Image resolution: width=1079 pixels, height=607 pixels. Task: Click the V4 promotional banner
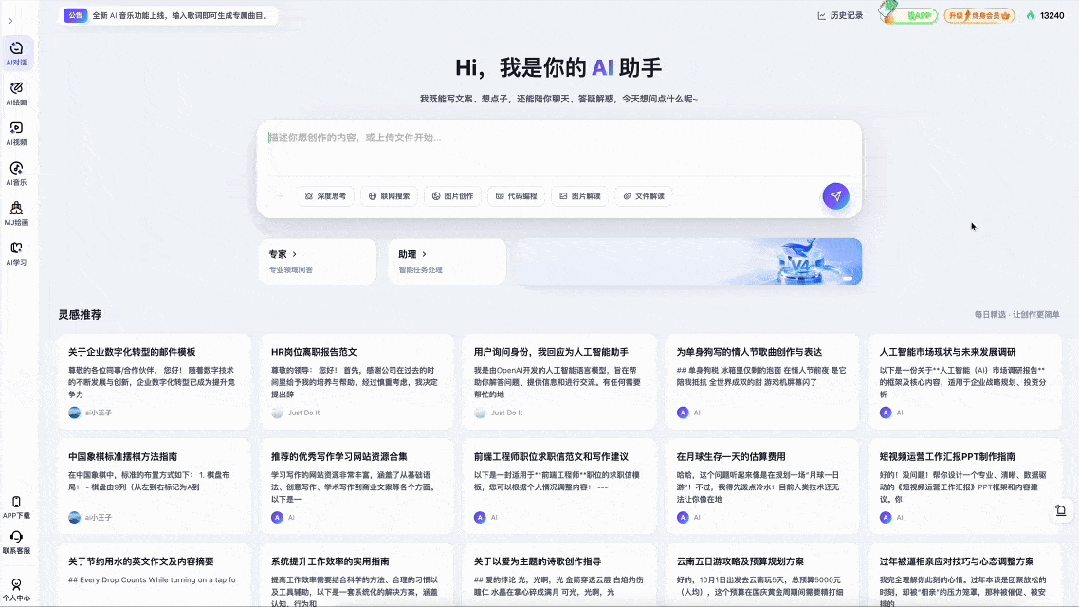pos(689,262)
